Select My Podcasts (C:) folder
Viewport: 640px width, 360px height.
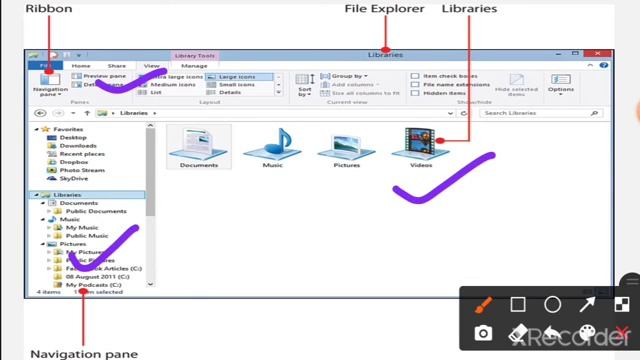(88, 285)
